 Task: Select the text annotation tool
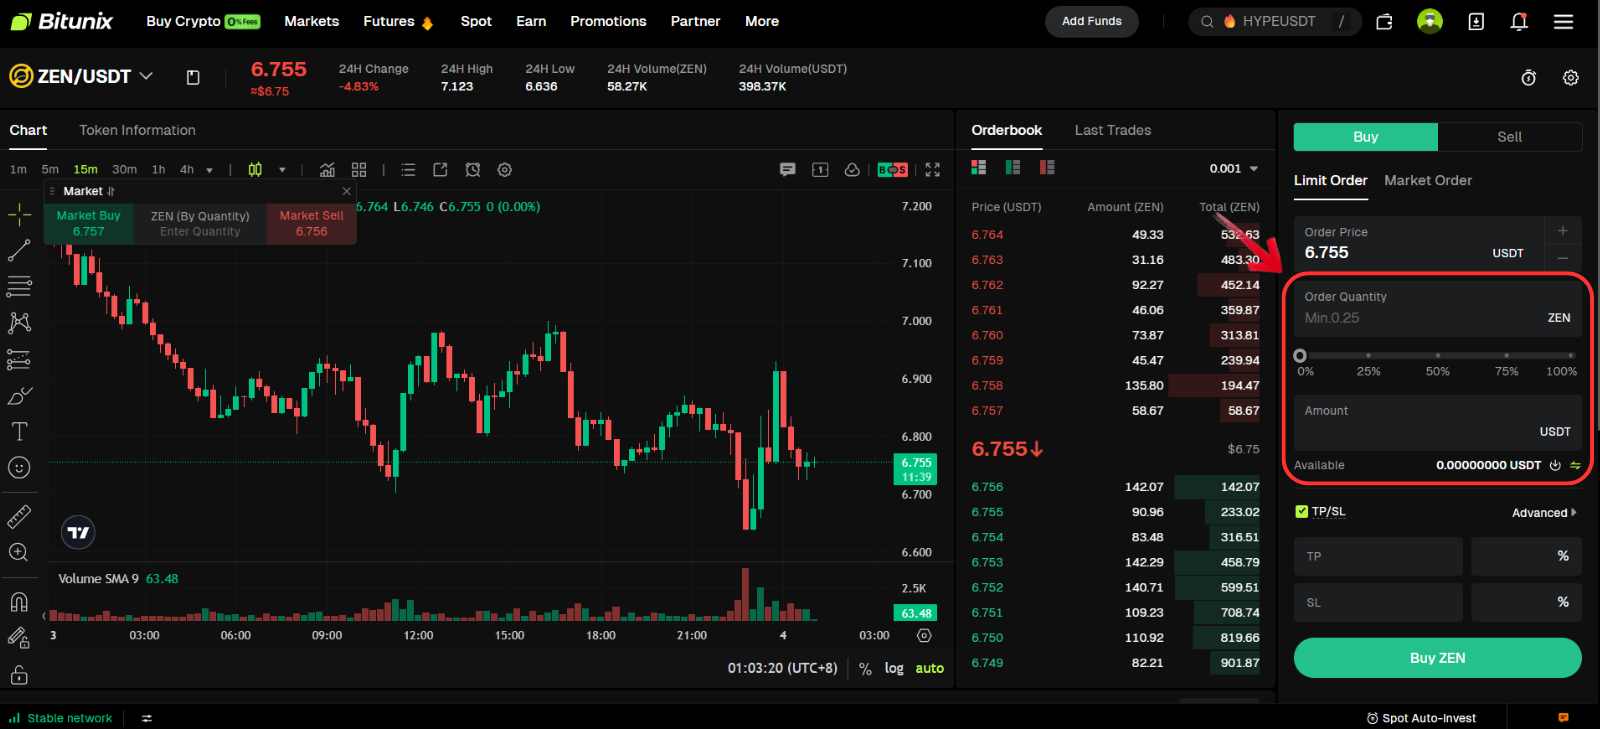19,431
